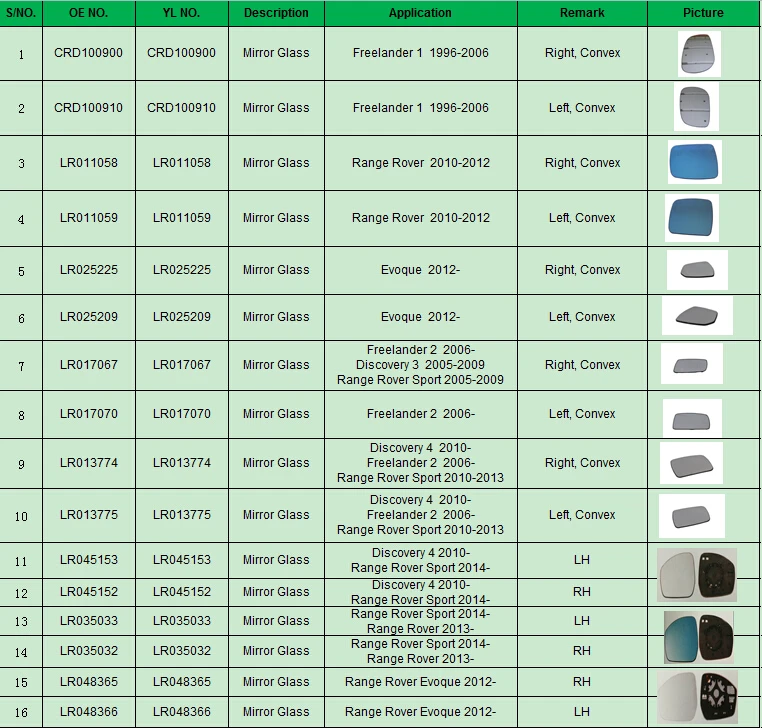762x728 pixels.
Task: Click YL NO. cell LR013775
Action: [182, 515]
